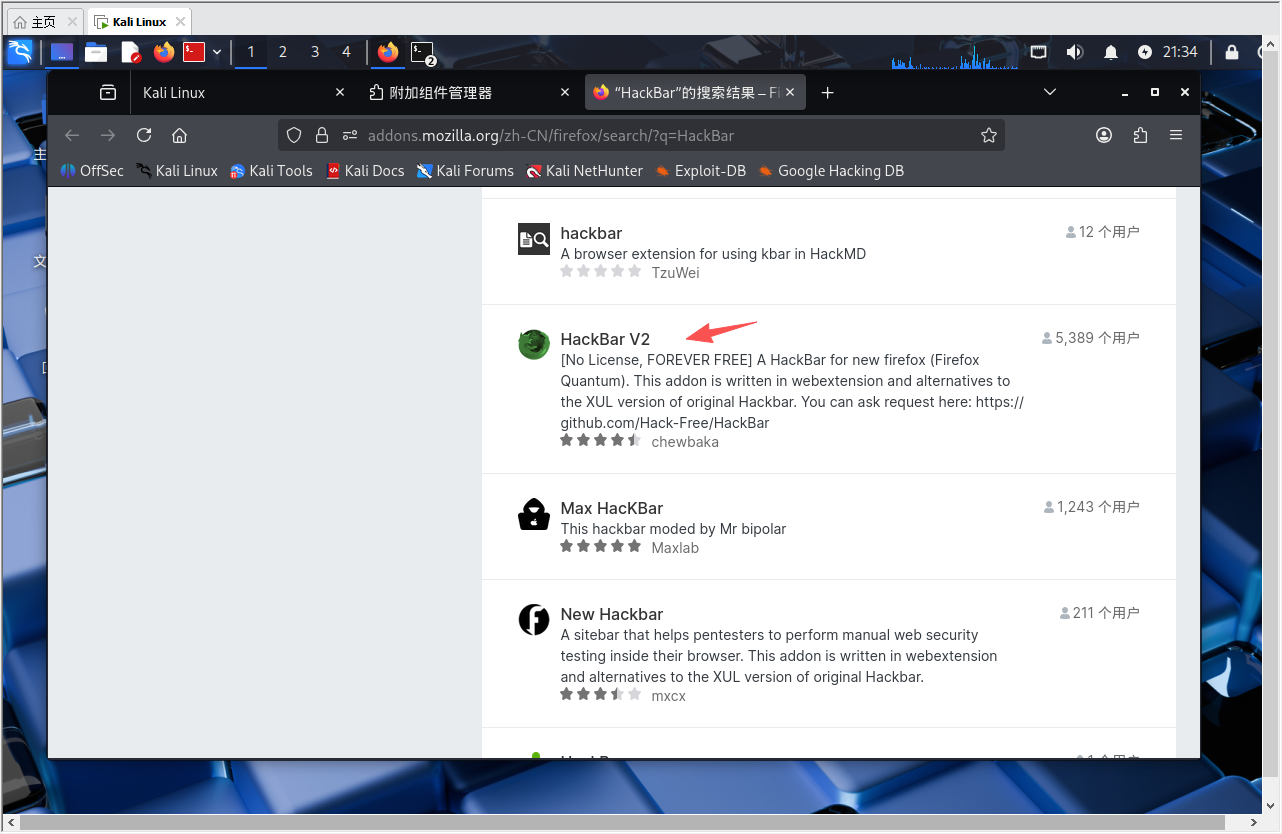Screen dimensions: 1282x834
Task: Bookmark this page with the star icon
Action: pos(989,135)
